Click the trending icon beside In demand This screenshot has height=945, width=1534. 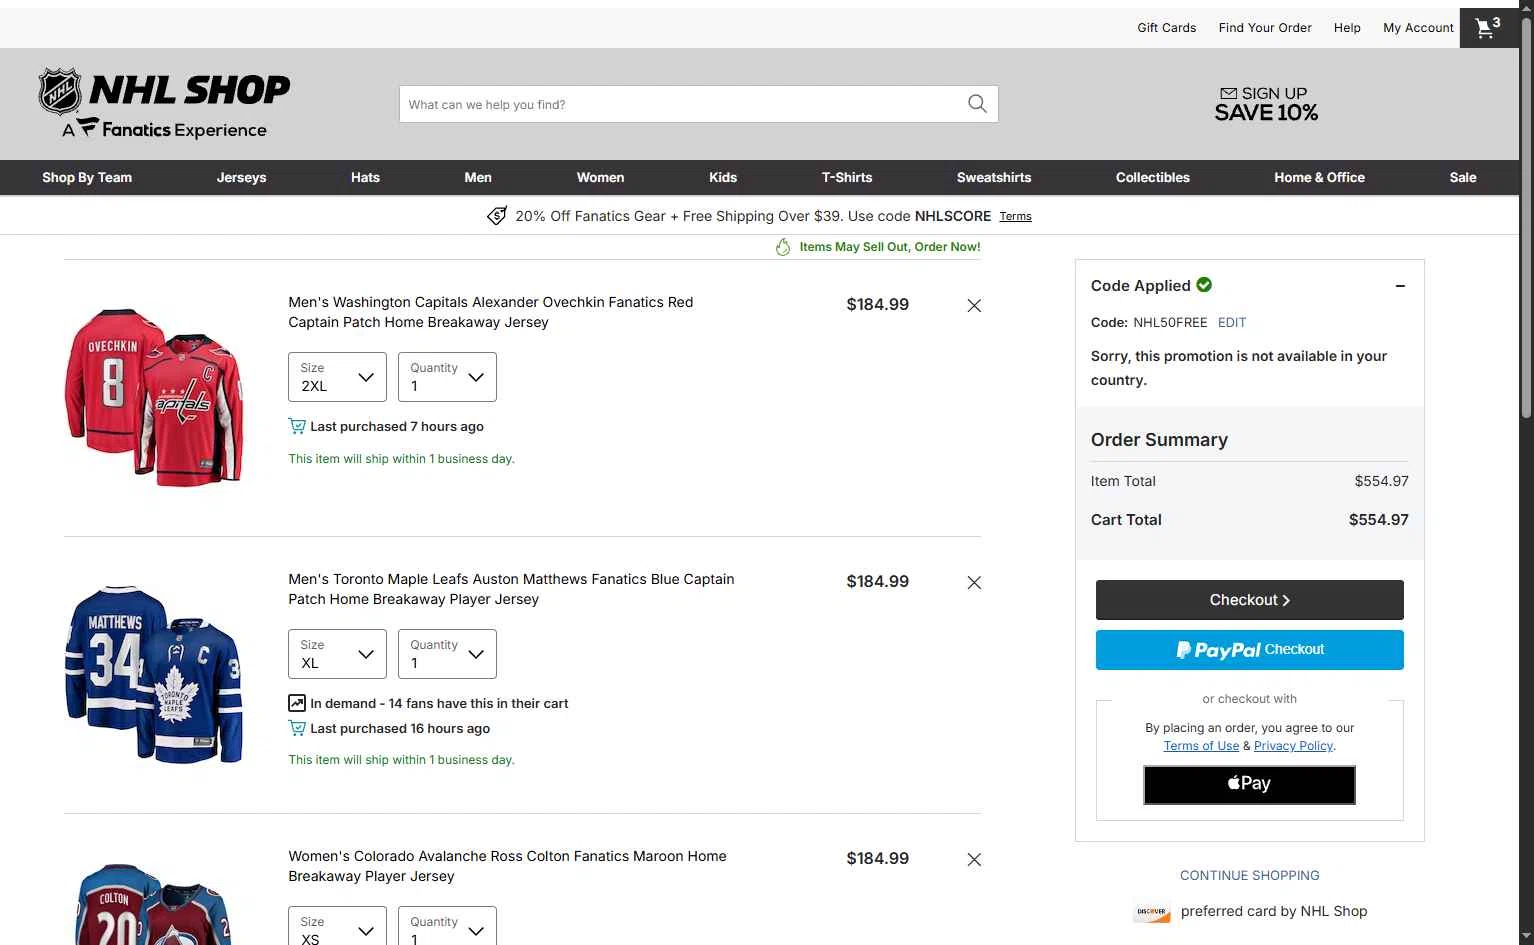pos(297,703)
